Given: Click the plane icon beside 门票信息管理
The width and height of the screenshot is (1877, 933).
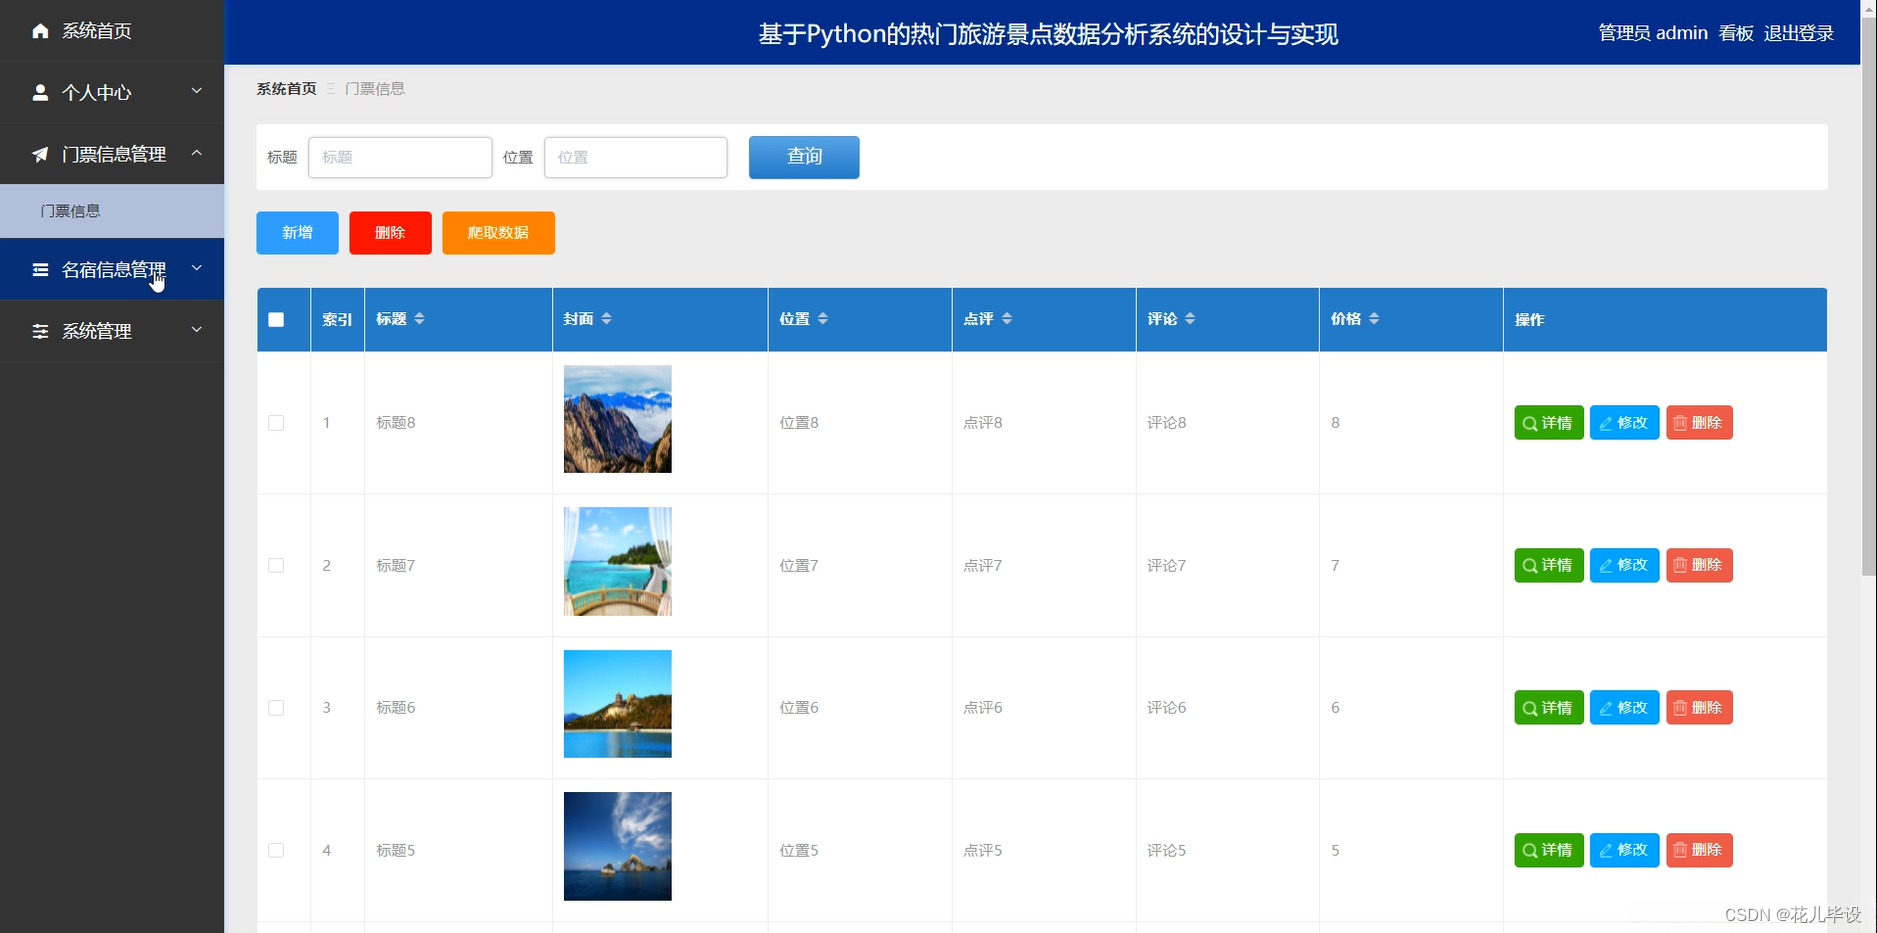Looking at the screenshot, I should [40, 154].
